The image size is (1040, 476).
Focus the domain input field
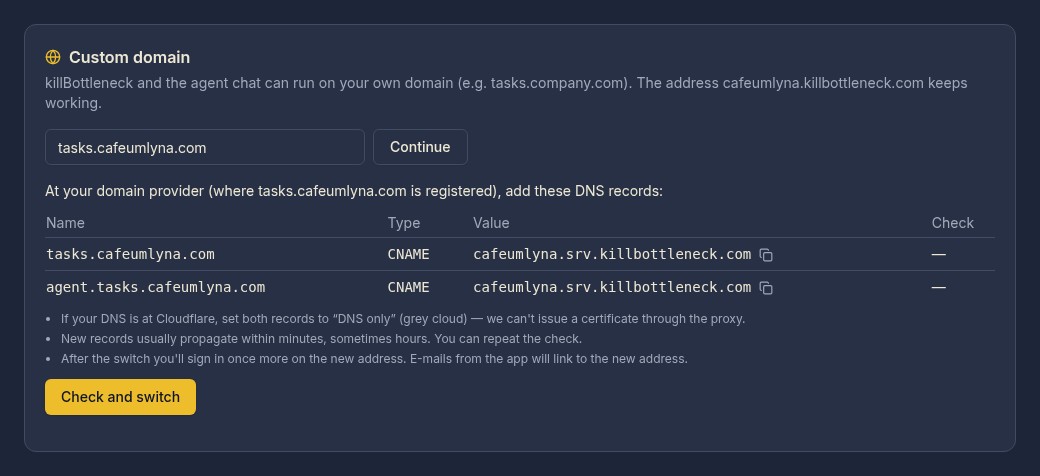pos(204,147)
